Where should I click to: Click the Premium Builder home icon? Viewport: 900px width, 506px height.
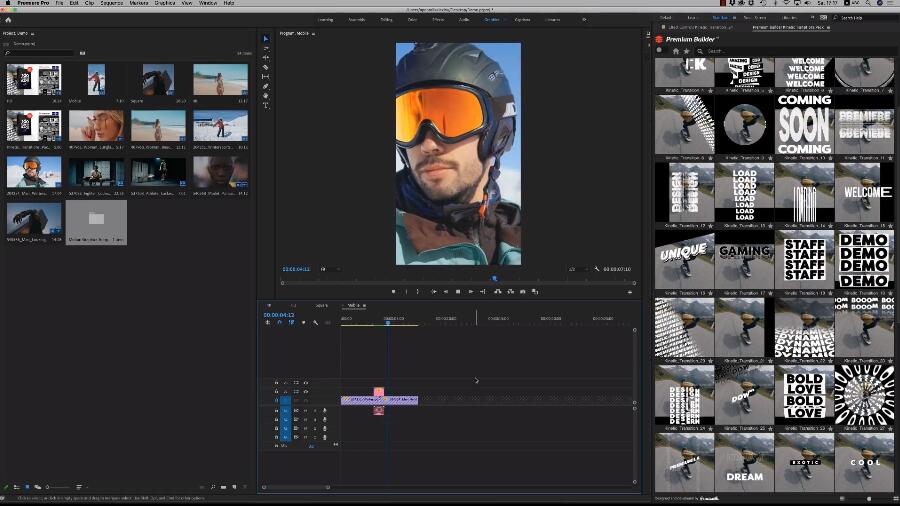tap(676, 50)
